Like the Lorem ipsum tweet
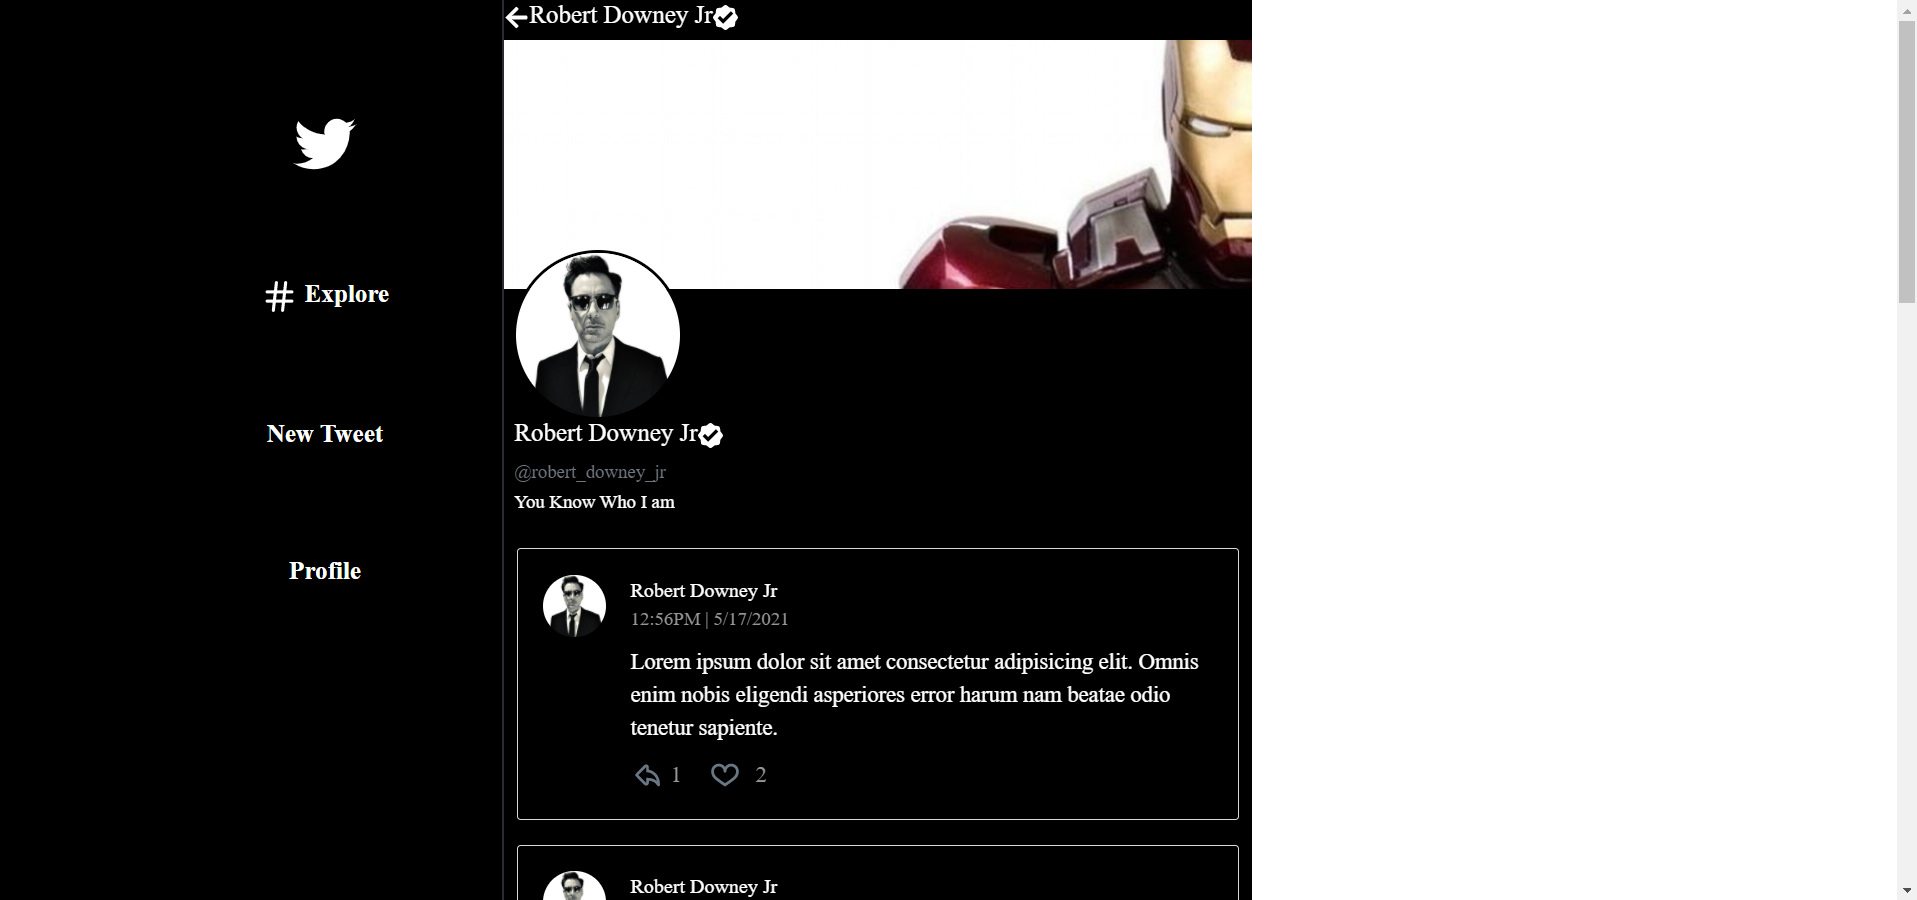 724,775
